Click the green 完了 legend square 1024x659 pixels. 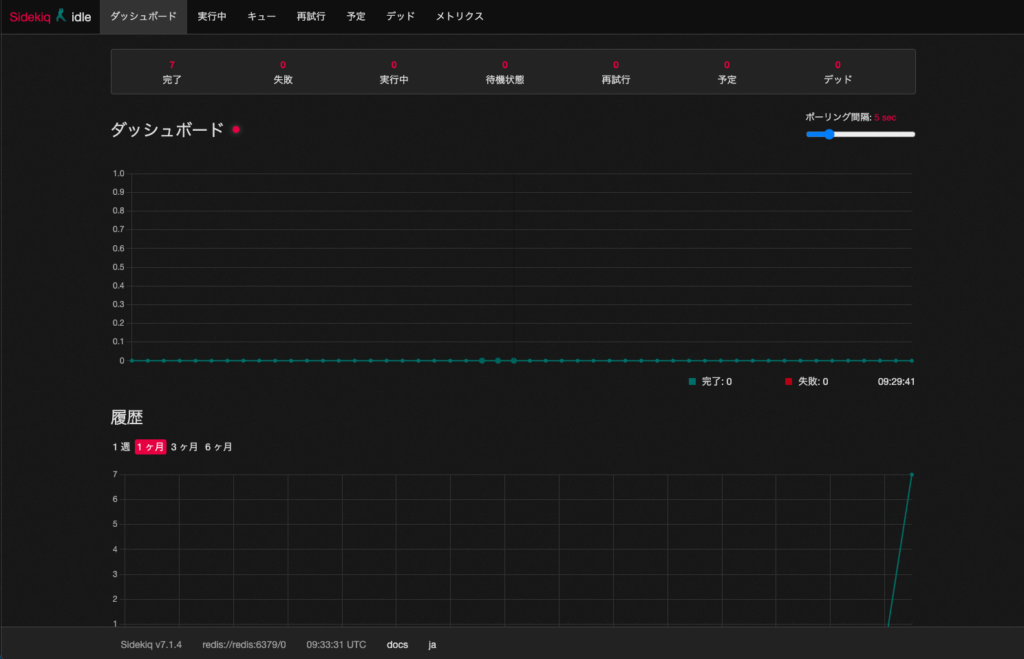692,381
